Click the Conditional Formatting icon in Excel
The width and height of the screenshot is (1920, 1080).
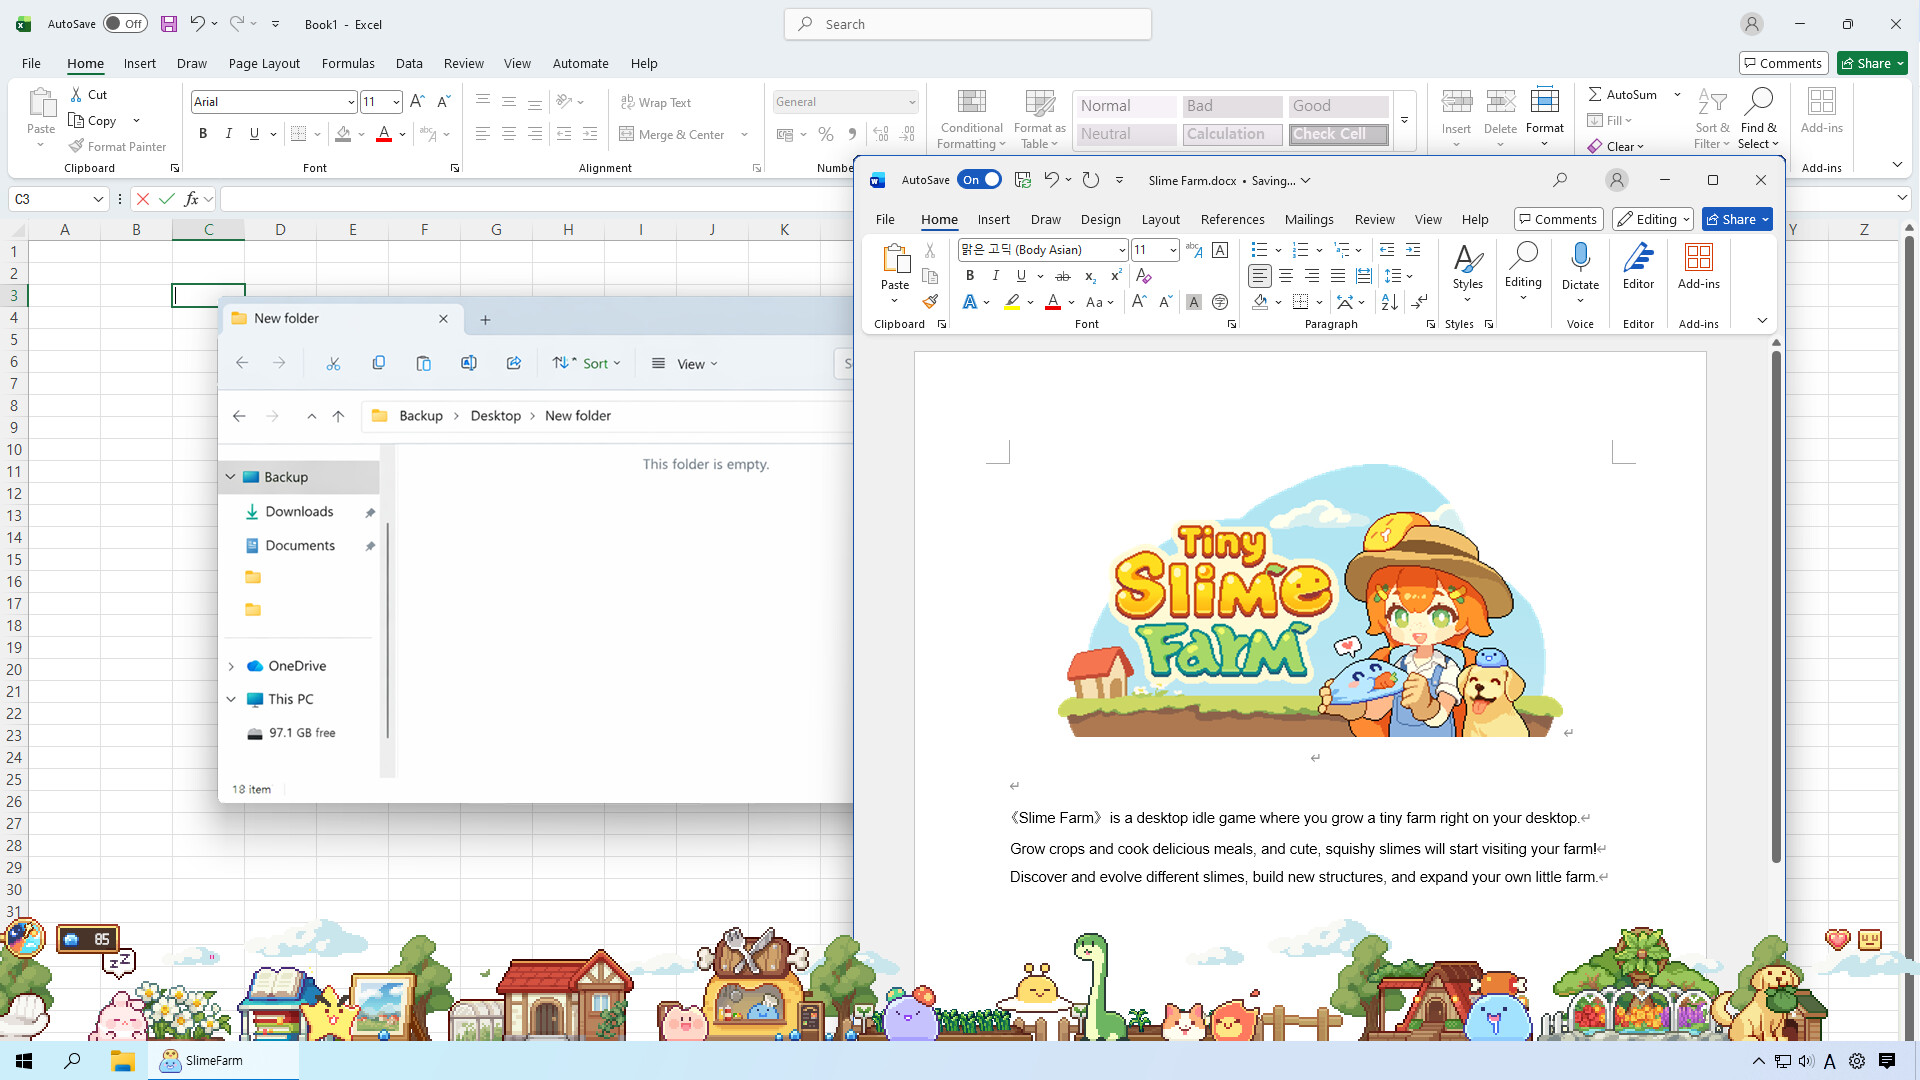(x=971, y=102)
